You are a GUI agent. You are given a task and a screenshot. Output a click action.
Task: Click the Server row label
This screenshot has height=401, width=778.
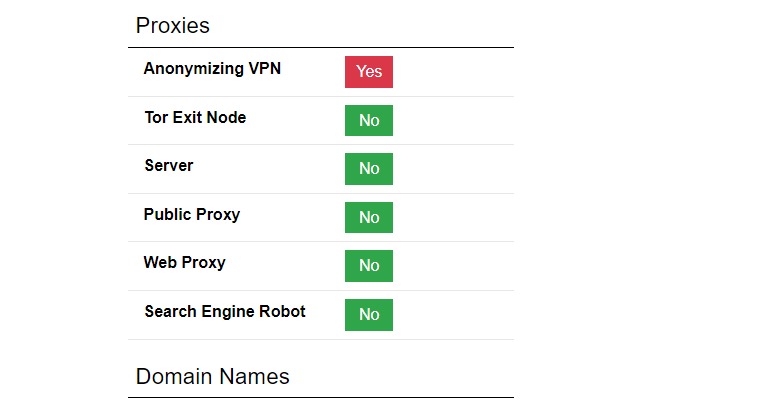[169, 165]
